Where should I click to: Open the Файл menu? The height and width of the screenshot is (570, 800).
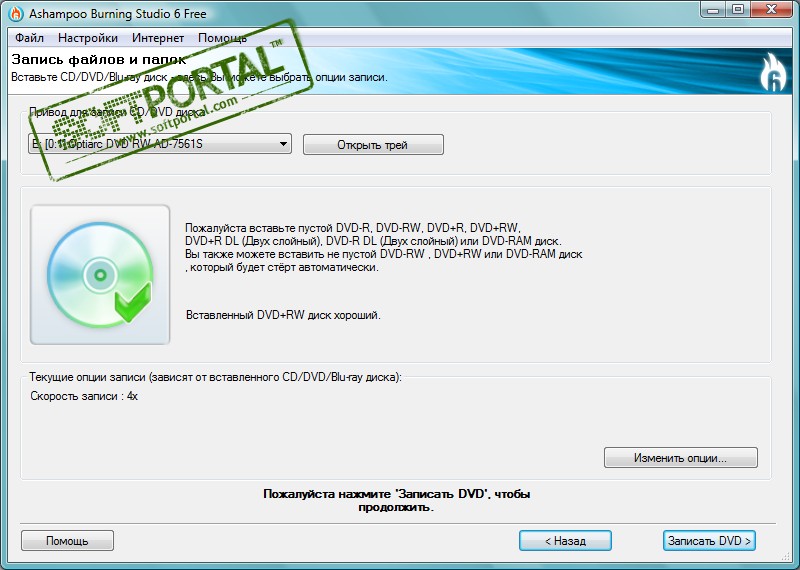pyautogui.click(x=29, y=38)
